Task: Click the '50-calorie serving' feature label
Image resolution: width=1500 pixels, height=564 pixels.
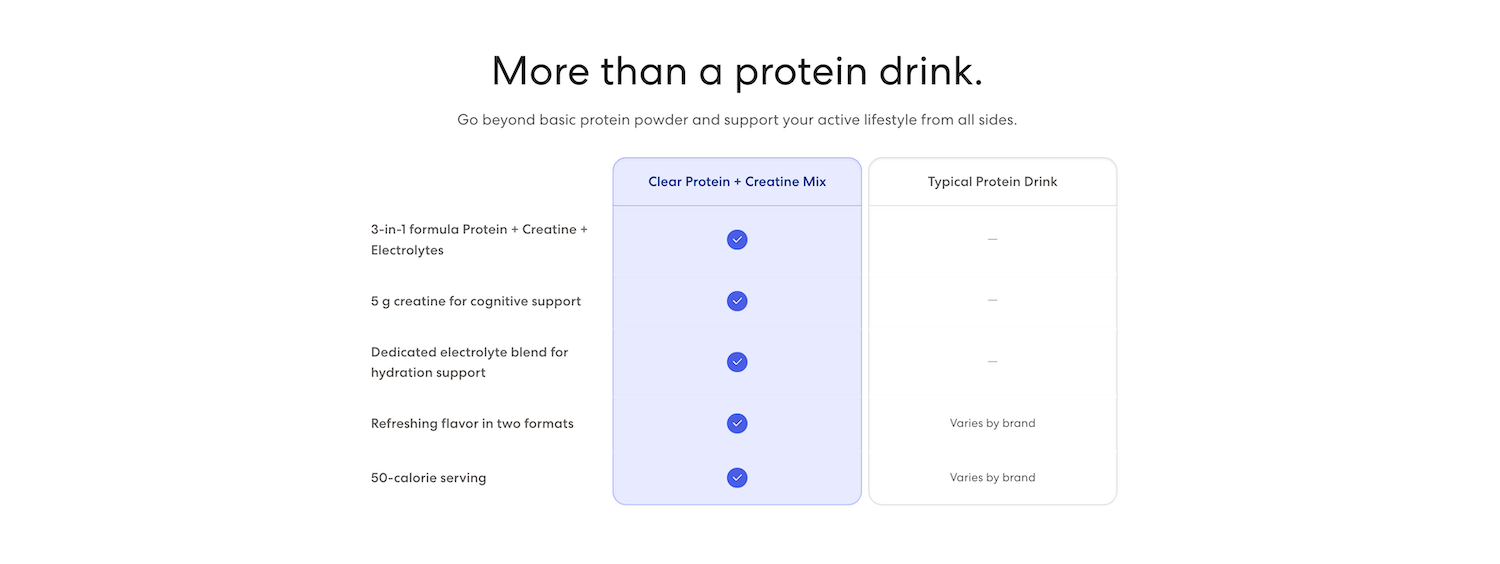Action: 428,478
